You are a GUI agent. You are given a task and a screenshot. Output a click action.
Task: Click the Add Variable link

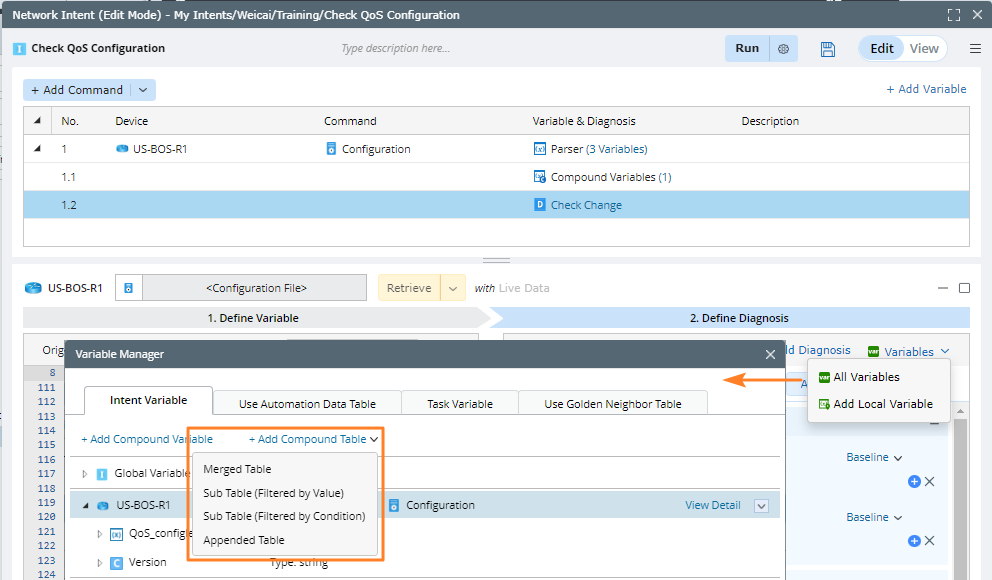click(926, 89)
